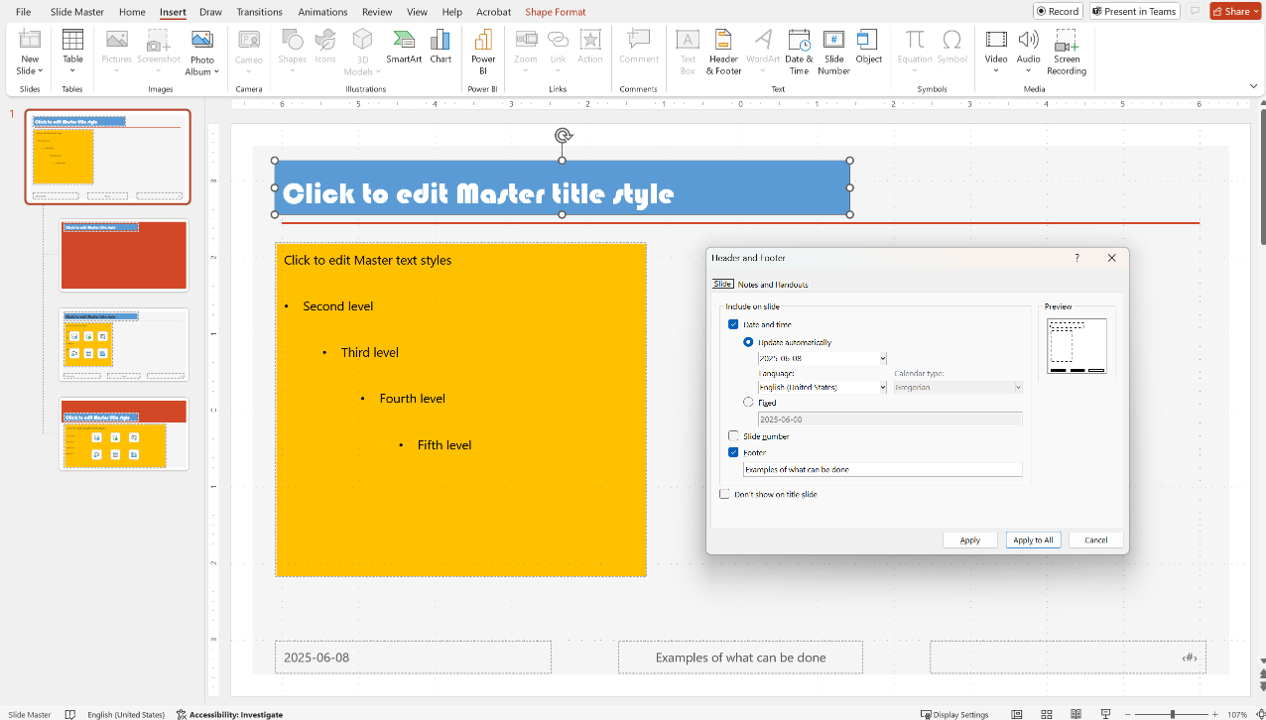The image size is (1266, 720).
Task: Expand the Language dropdown in dialog
Action: coord(882,387)
